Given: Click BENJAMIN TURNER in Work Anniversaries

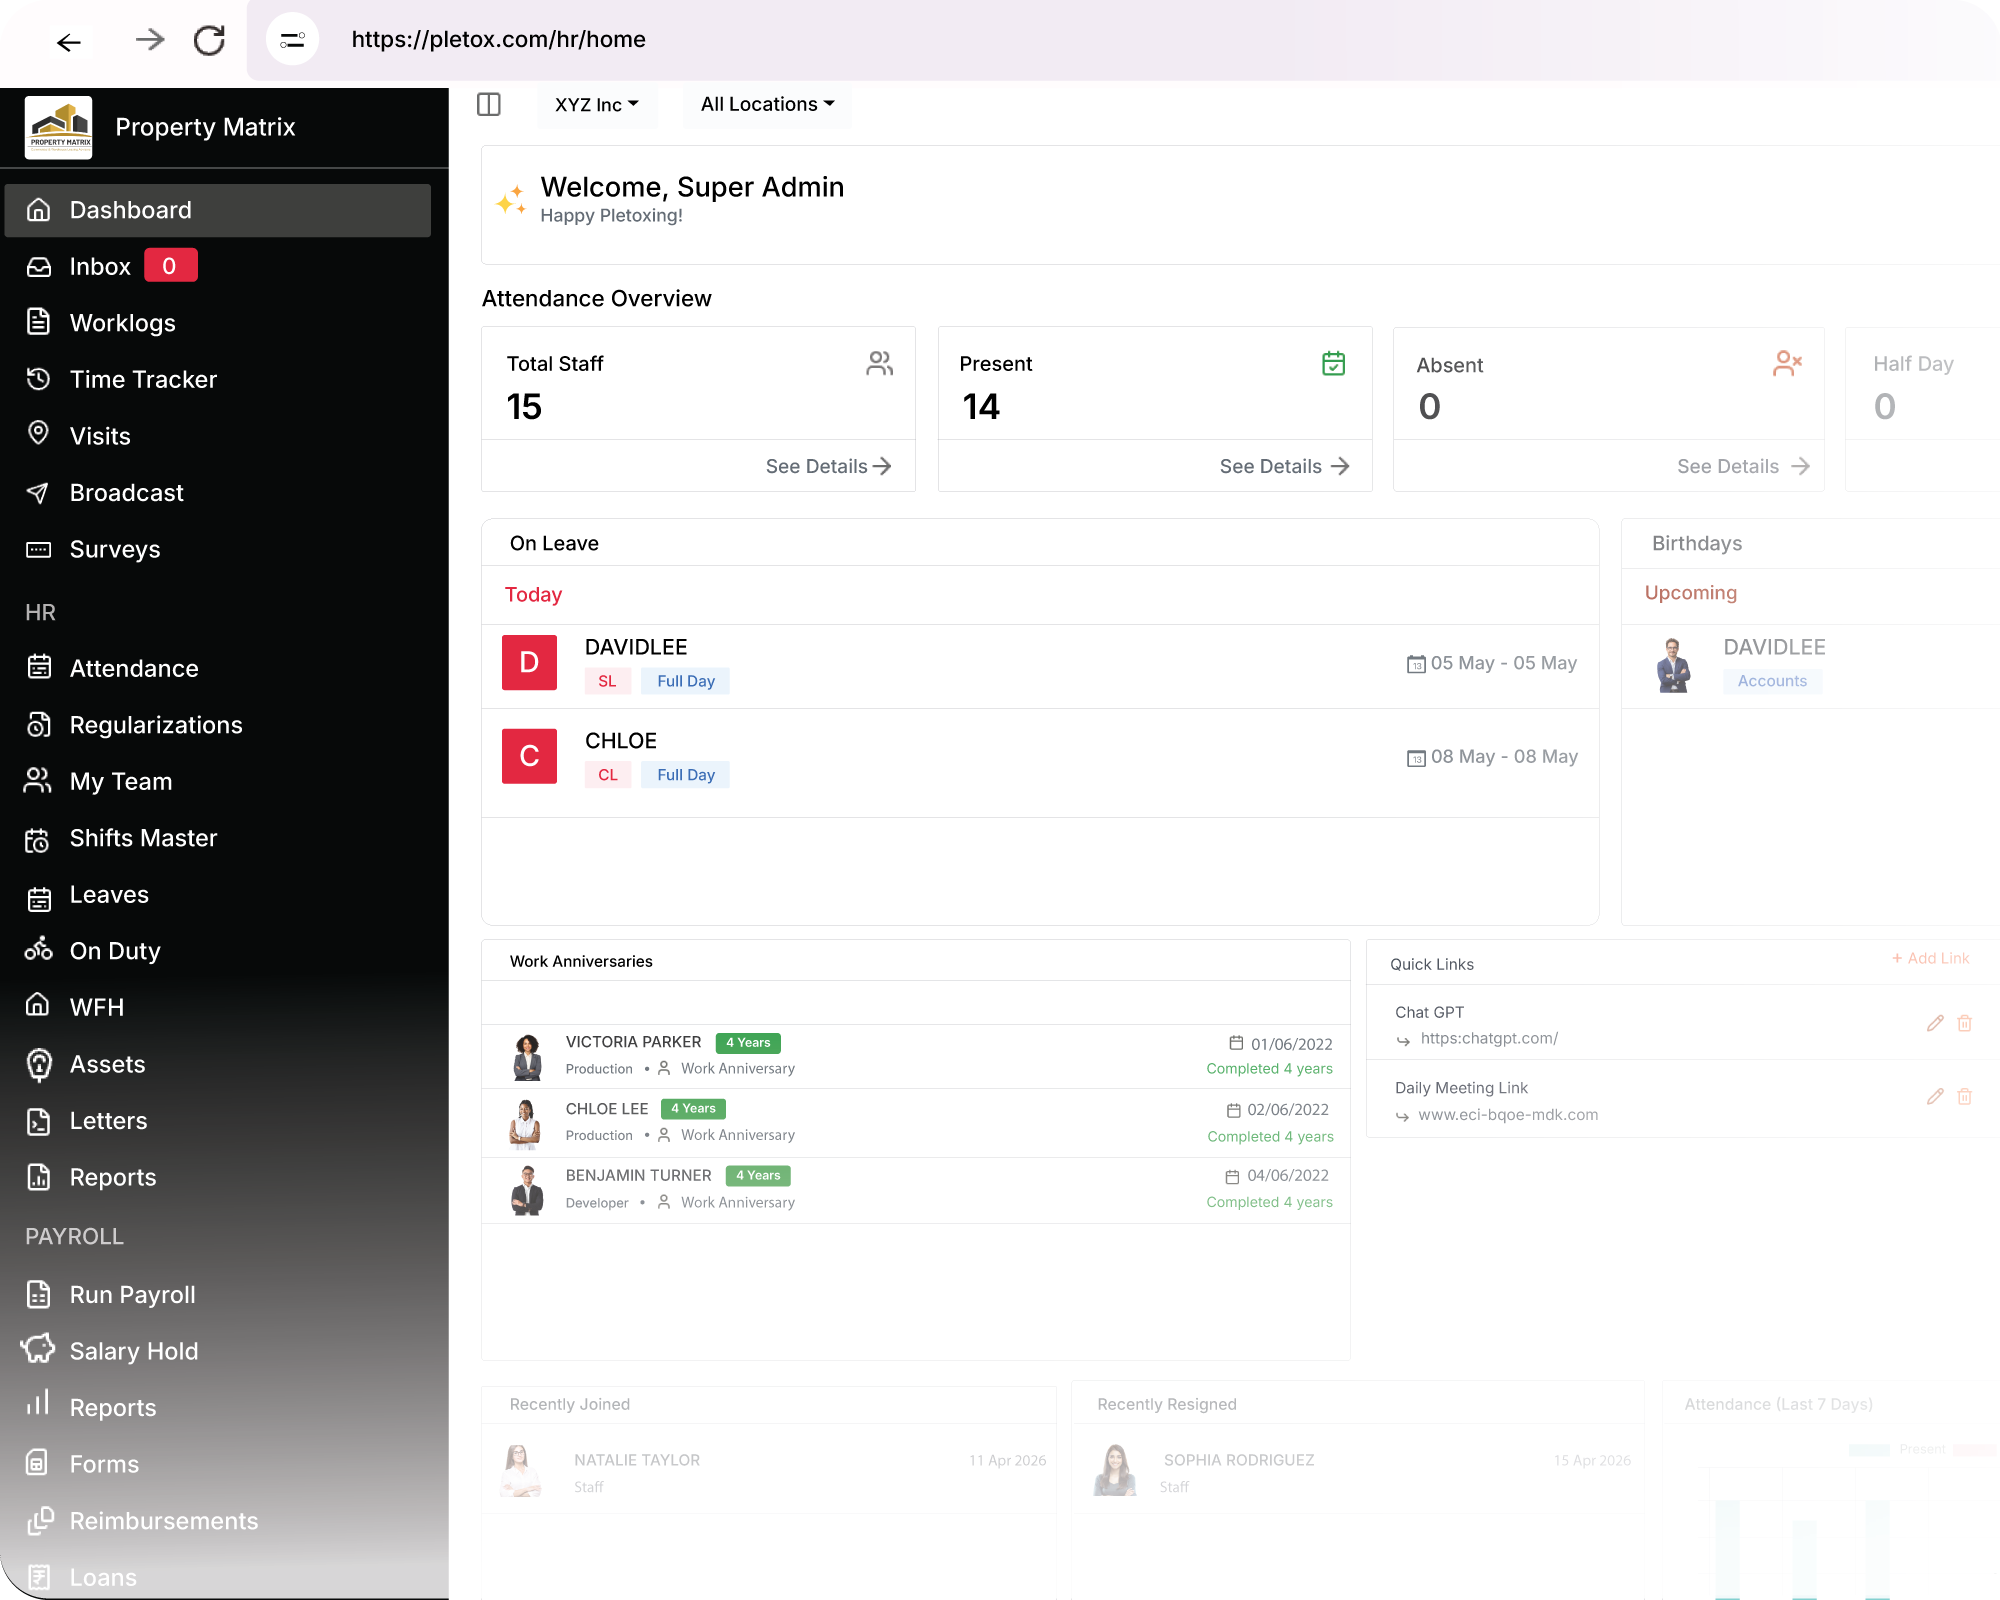Looking at the screenshot, I should tap(638, 1175).
